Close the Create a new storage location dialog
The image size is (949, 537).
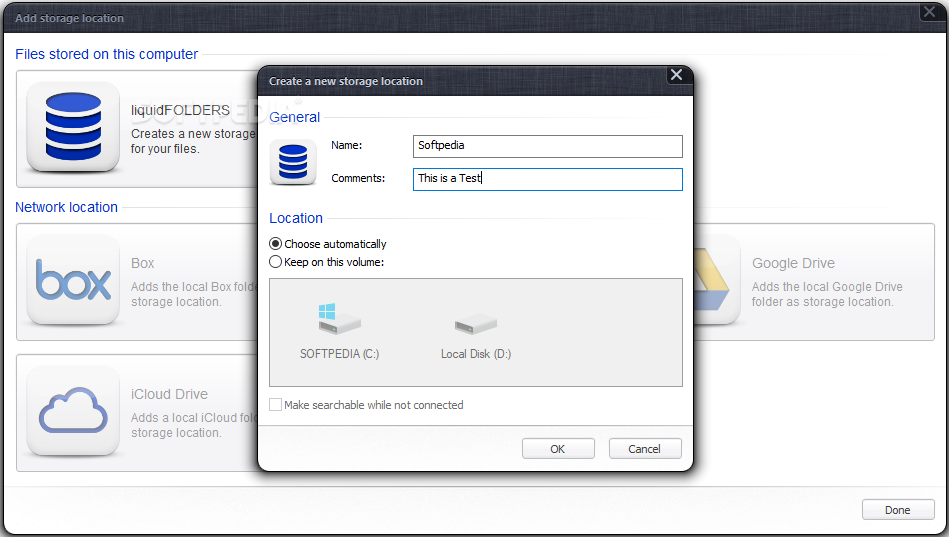point(677,74)
